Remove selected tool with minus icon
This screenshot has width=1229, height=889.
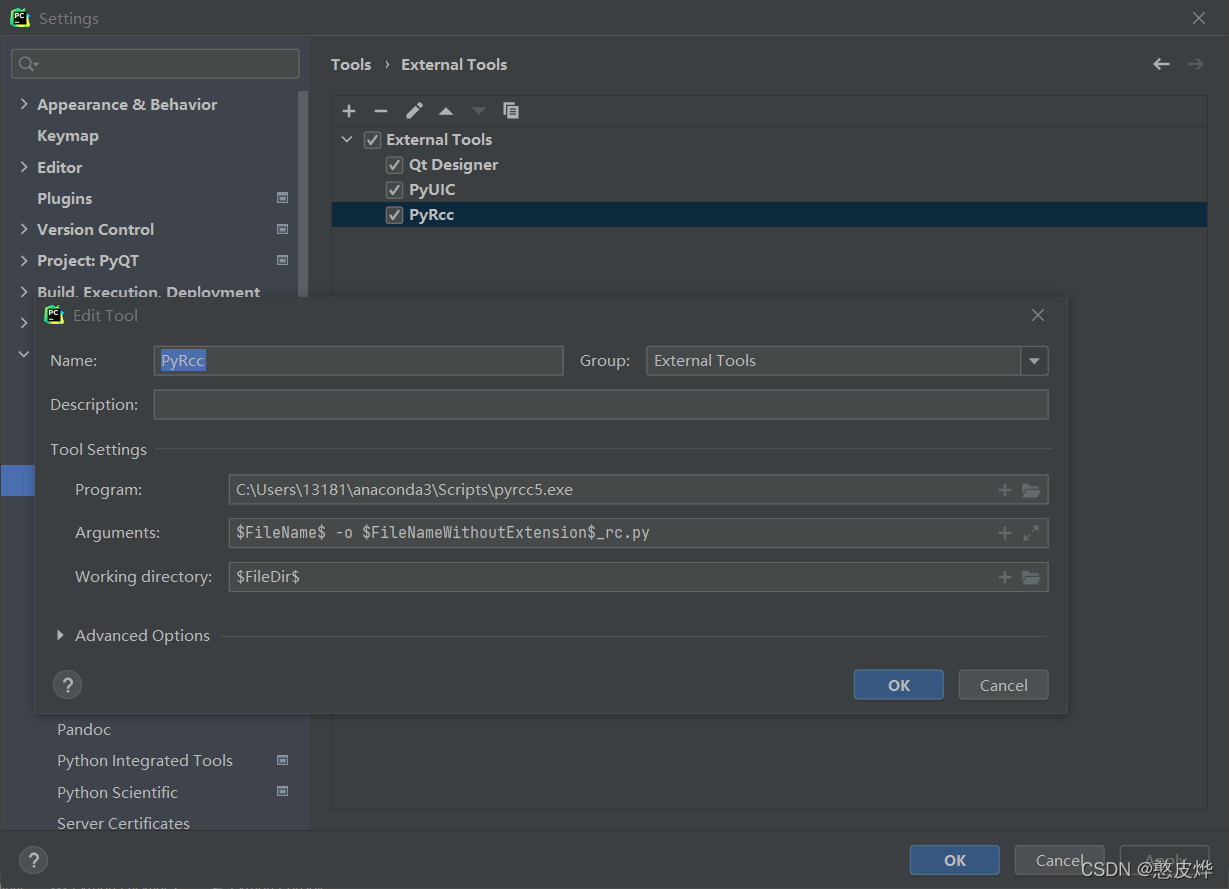pos(381,111)
